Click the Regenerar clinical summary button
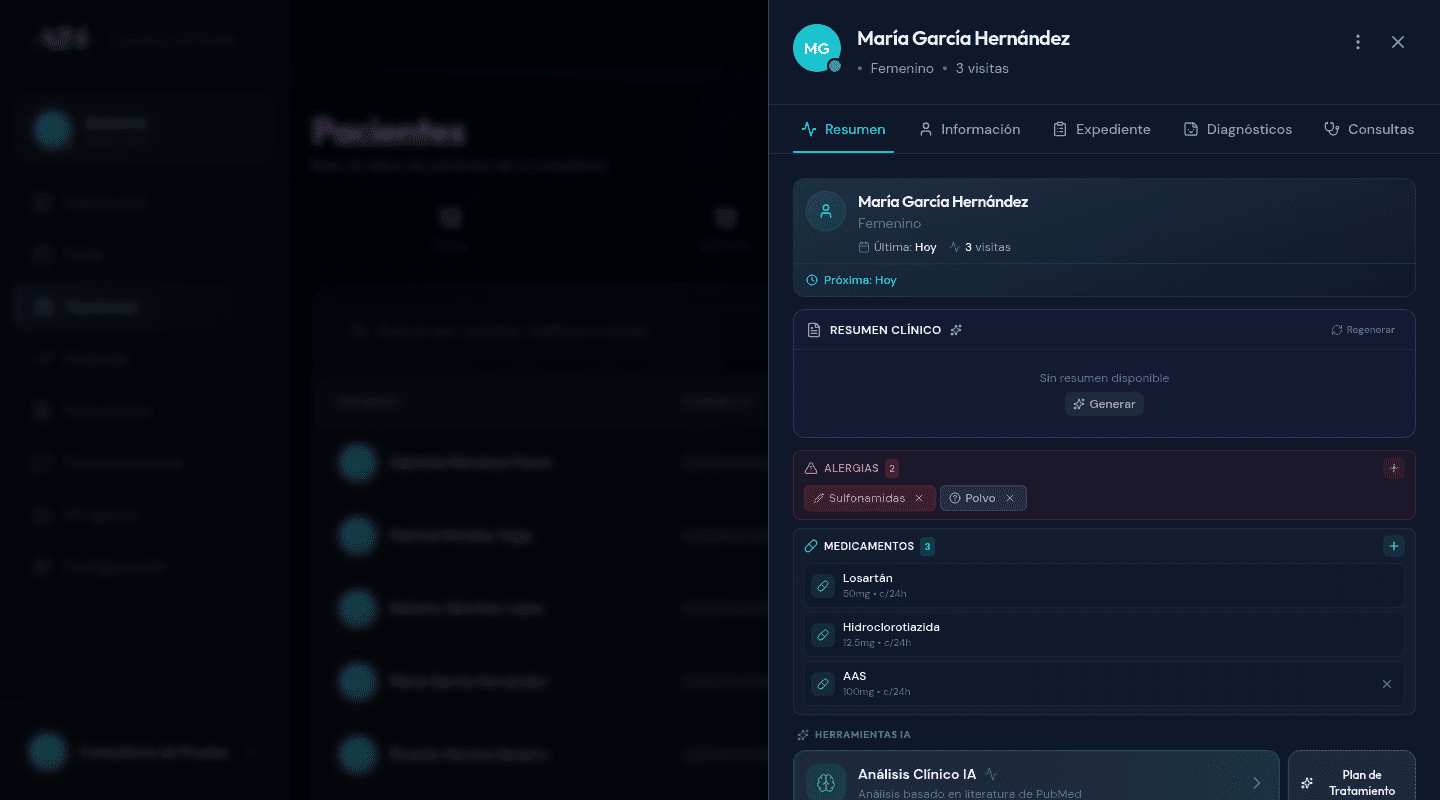 click(1362, 330)
